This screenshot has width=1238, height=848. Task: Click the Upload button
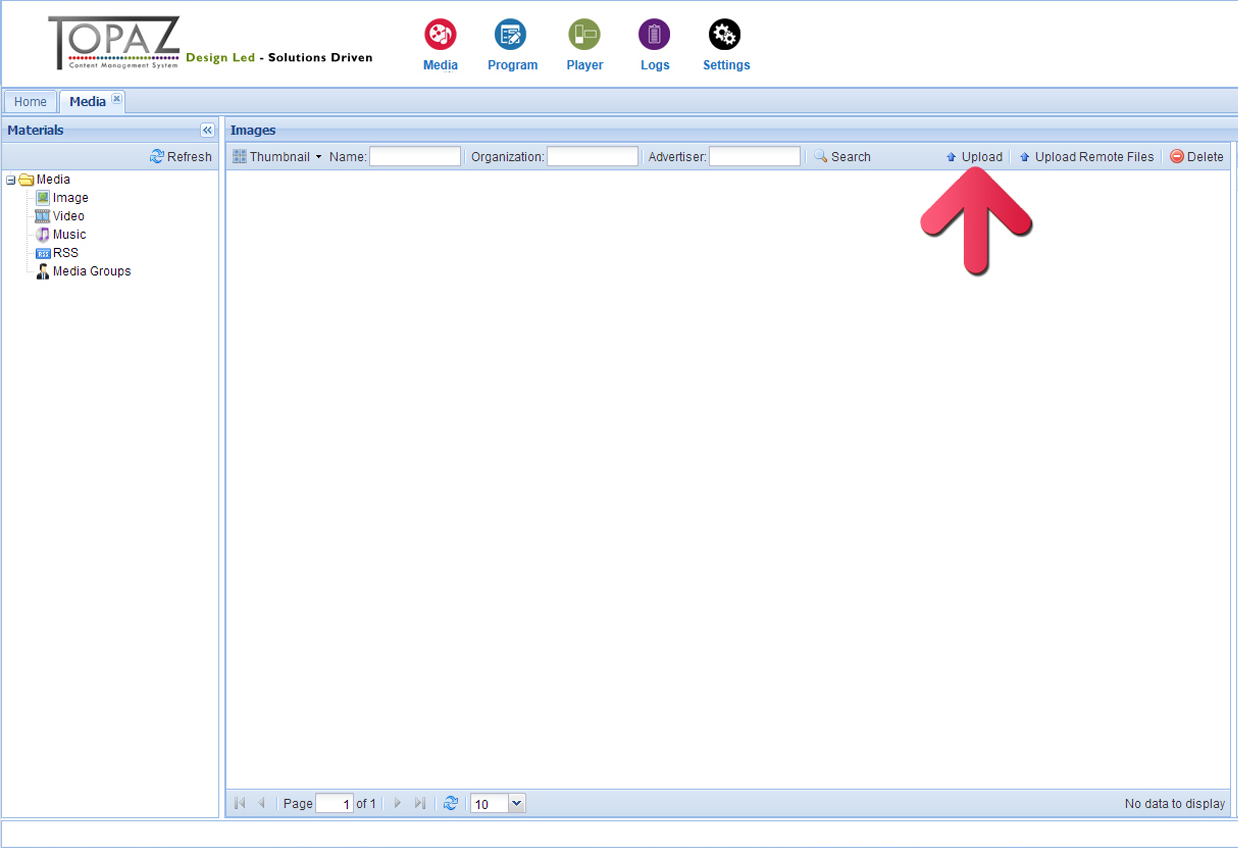coord(974,157)
